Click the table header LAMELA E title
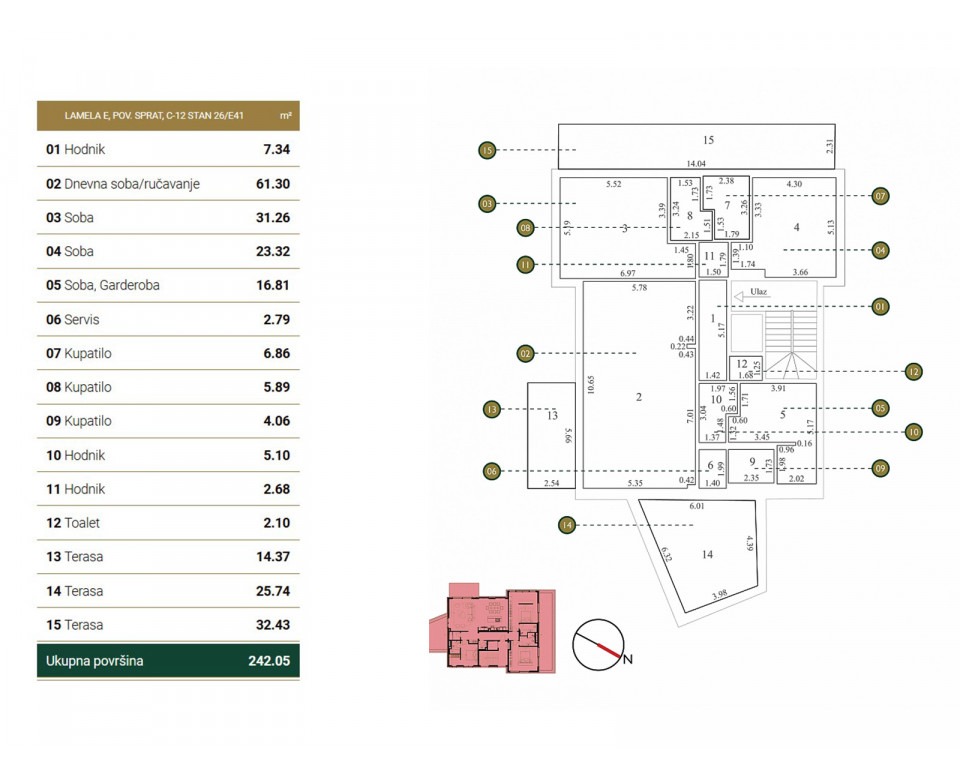 (x=168, y=116)
